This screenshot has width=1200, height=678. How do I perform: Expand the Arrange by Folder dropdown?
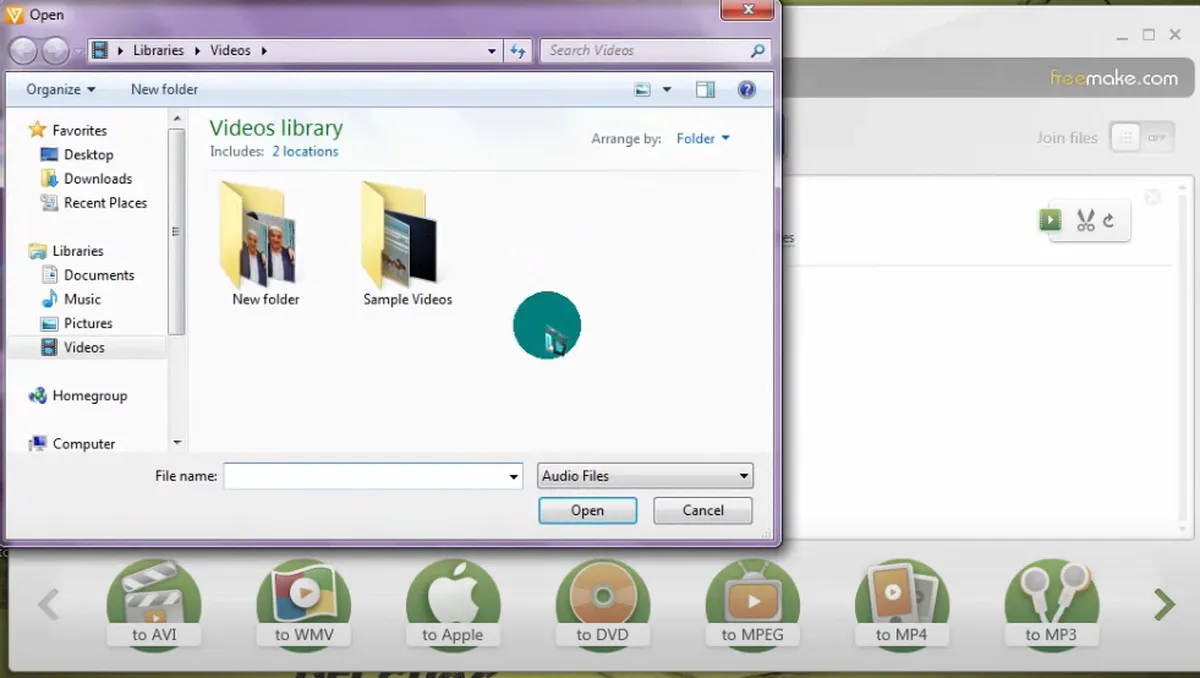click(703, 139)
